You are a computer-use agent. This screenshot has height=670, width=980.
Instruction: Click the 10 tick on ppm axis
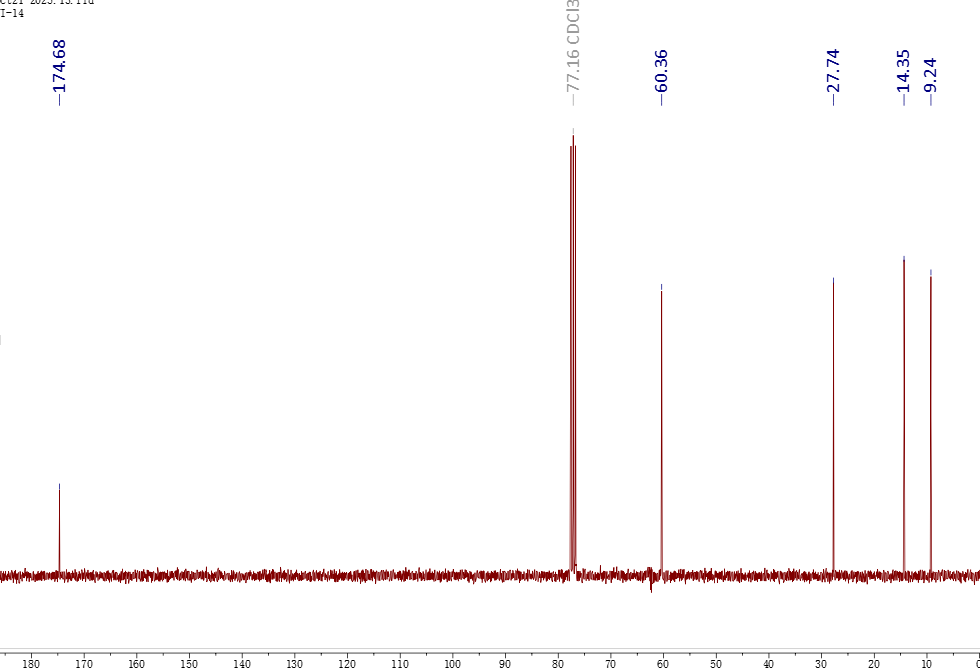click(926, 663)
